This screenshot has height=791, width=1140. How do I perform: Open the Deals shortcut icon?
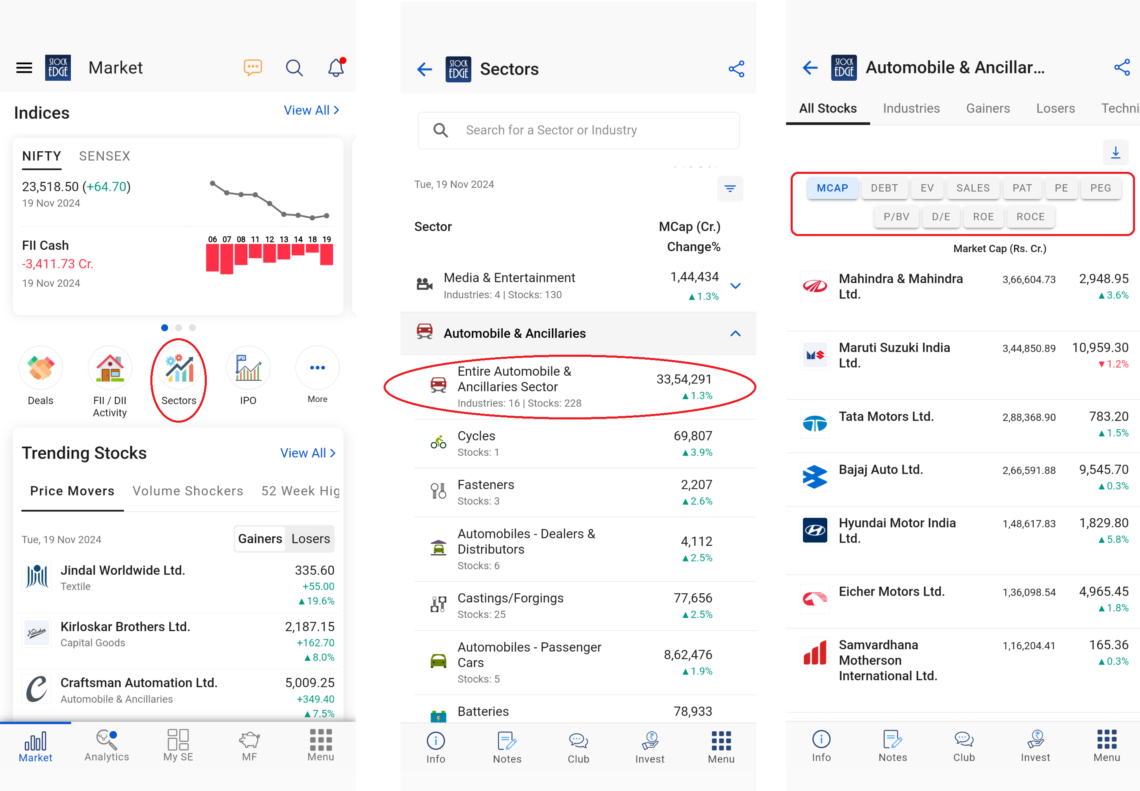pyautogui.click(x=41, y=370)
